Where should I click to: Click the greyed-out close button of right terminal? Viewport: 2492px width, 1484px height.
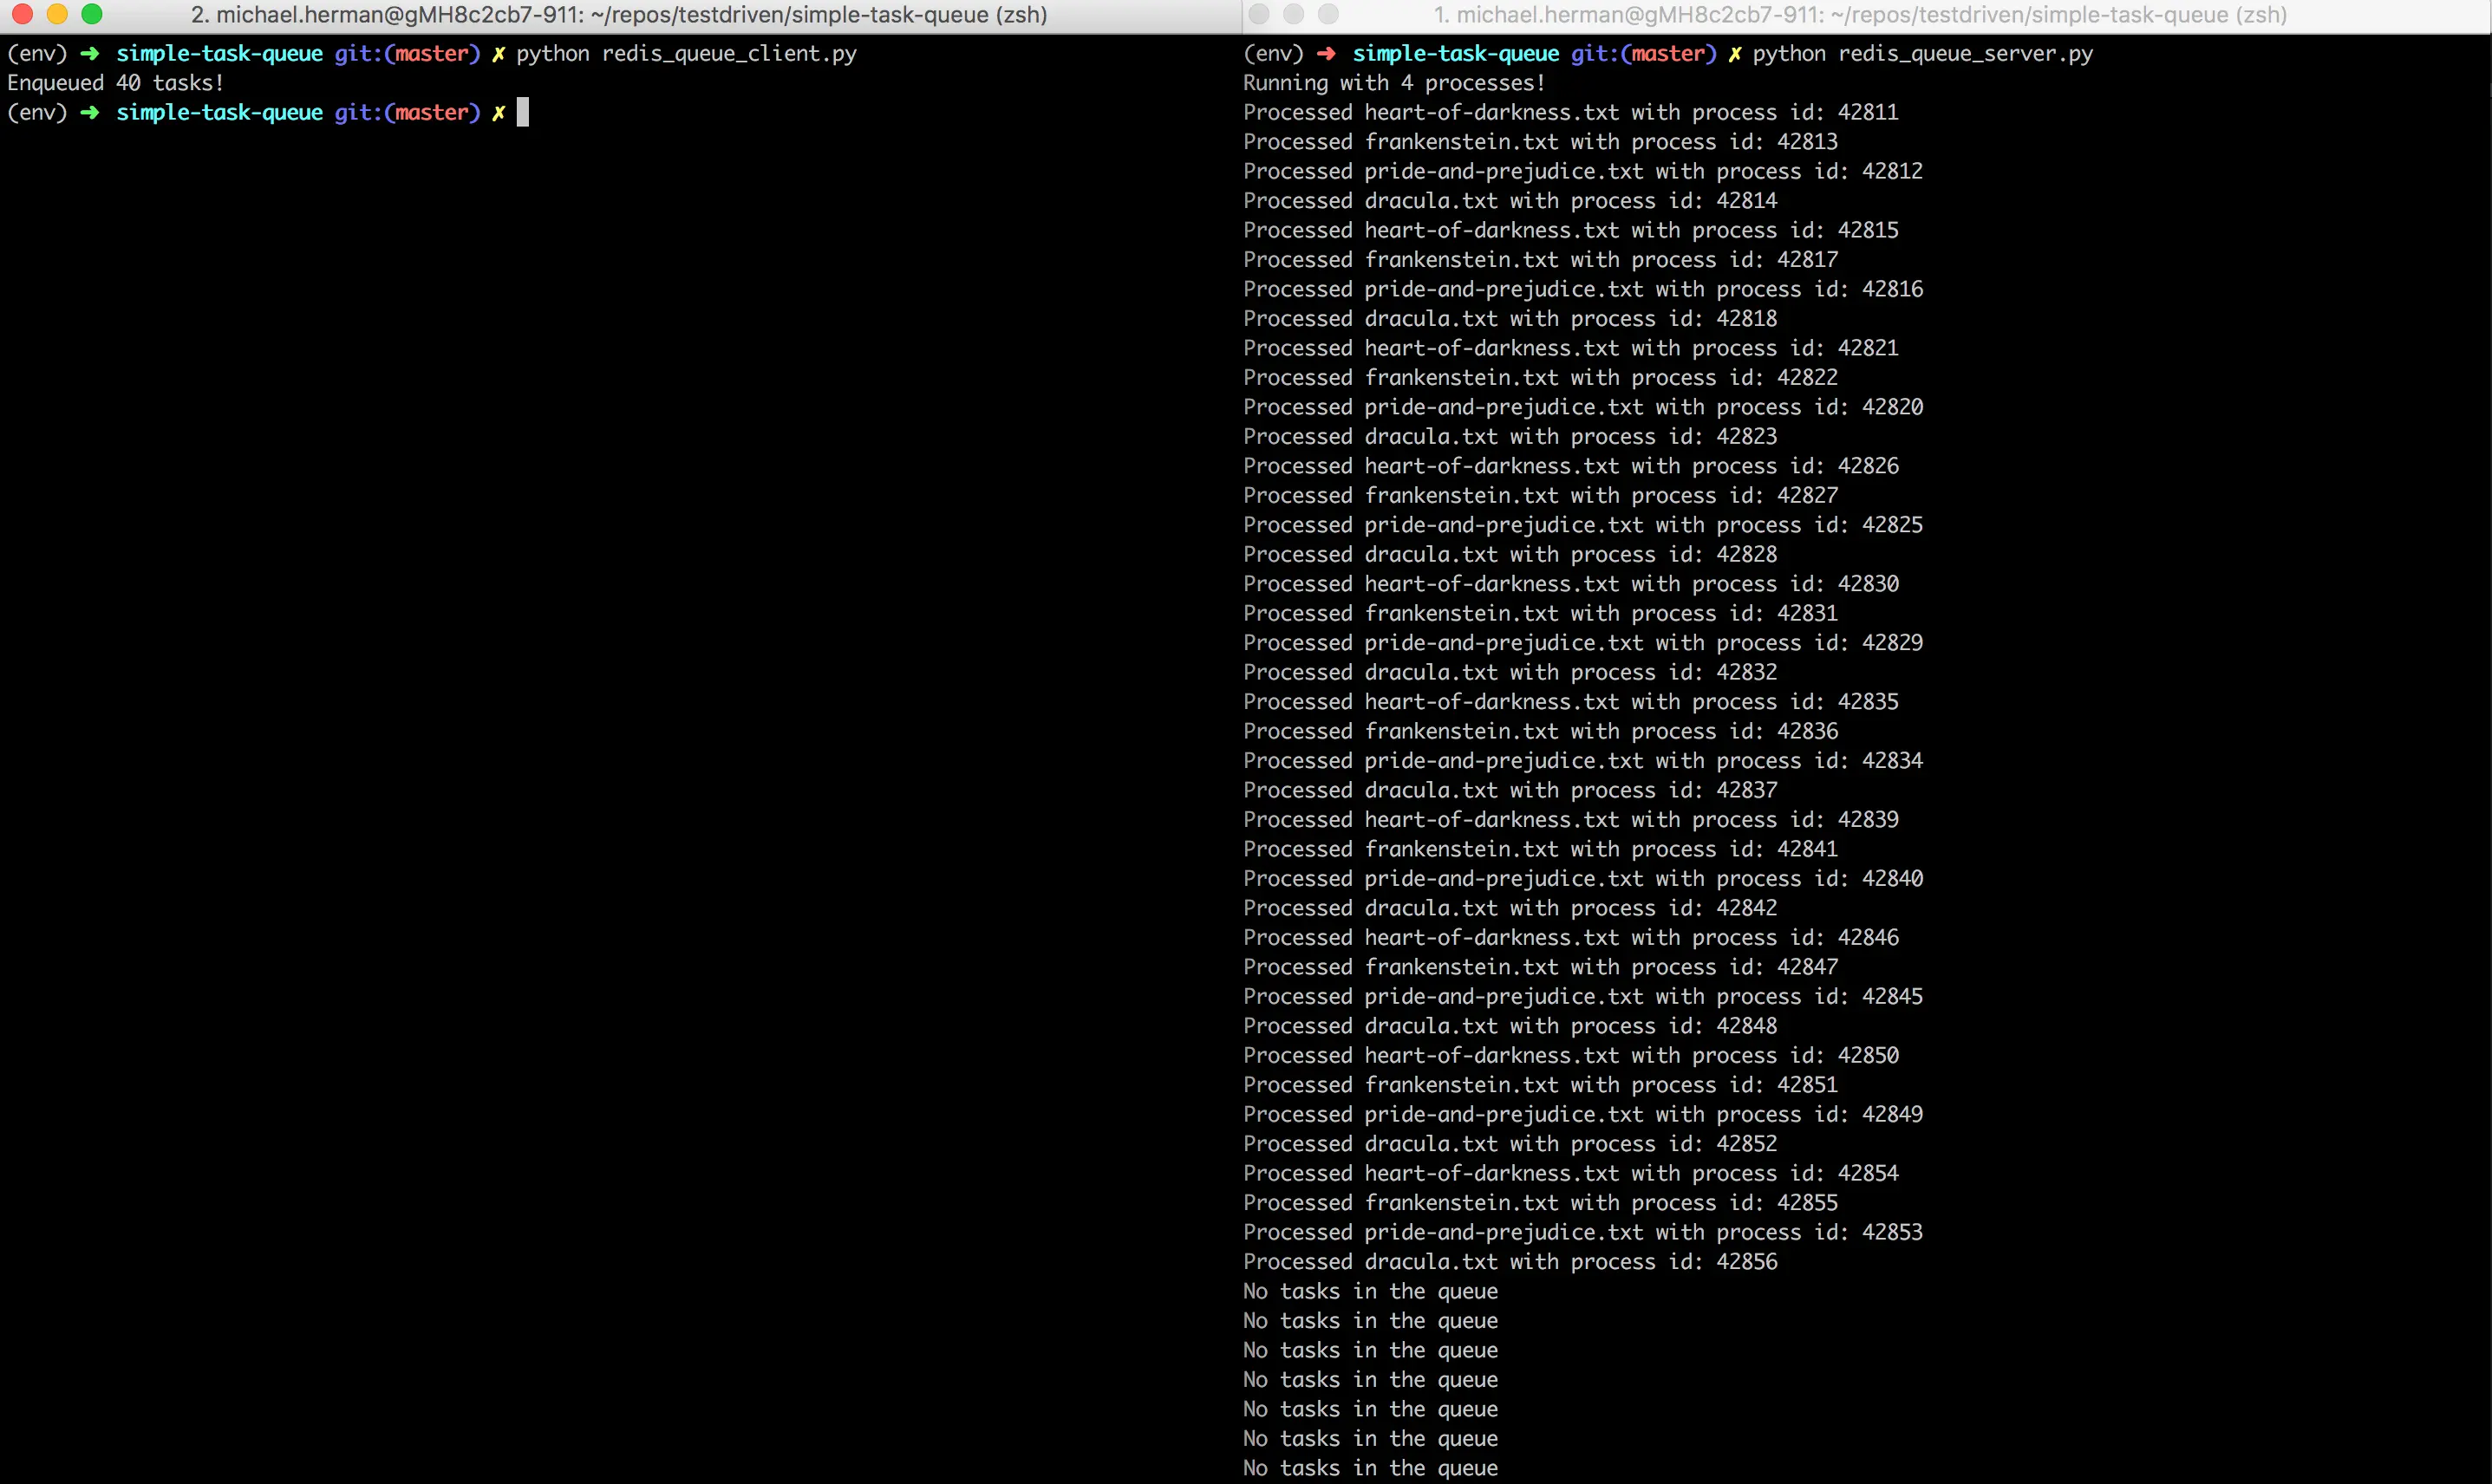pos(1259,14)
